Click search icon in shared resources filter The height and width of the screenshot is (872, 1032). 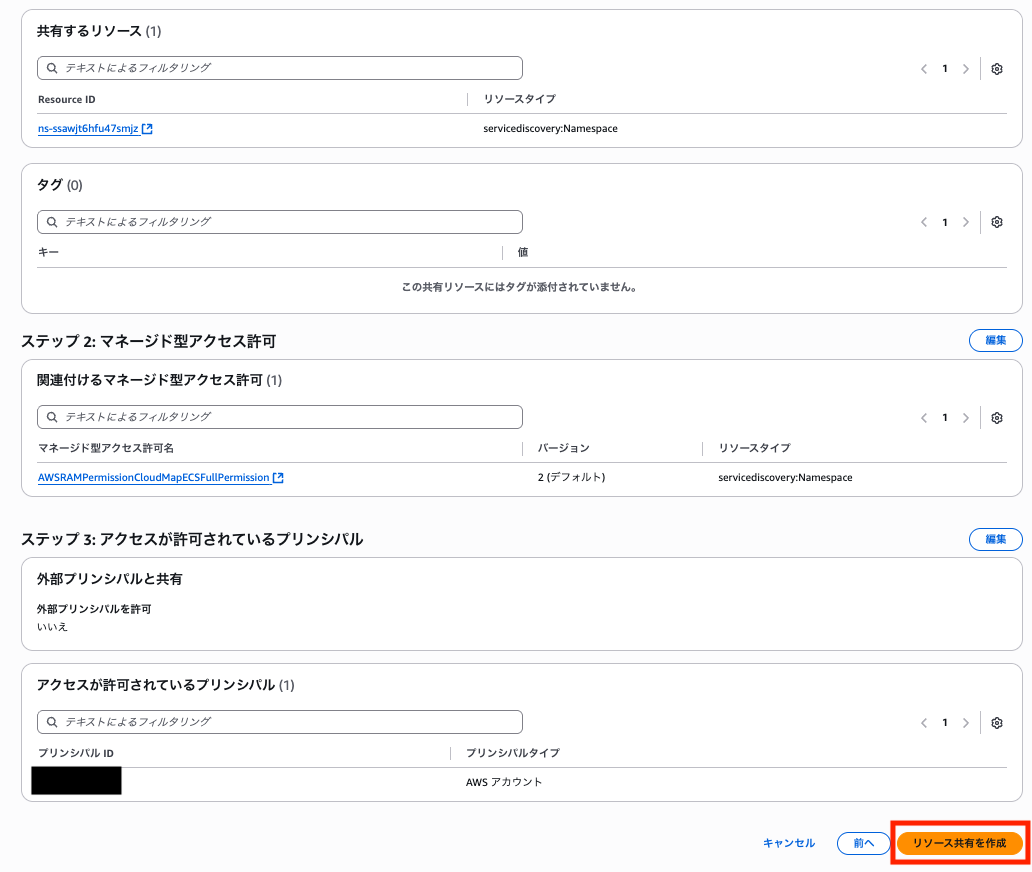click(52, 68)
